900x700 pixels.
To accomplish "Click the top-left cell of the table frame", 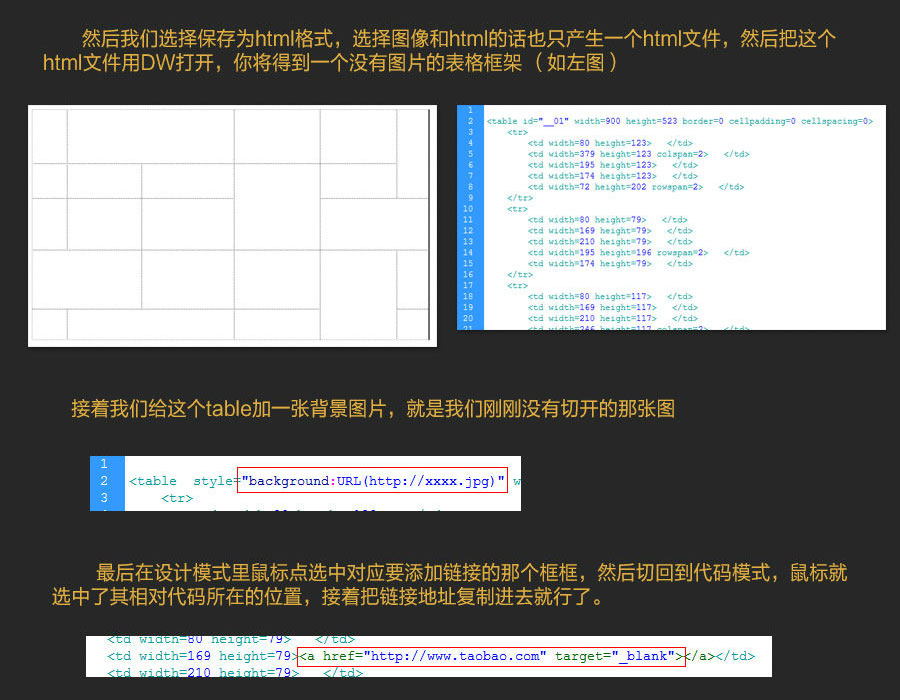I will [x=49, y=136].
